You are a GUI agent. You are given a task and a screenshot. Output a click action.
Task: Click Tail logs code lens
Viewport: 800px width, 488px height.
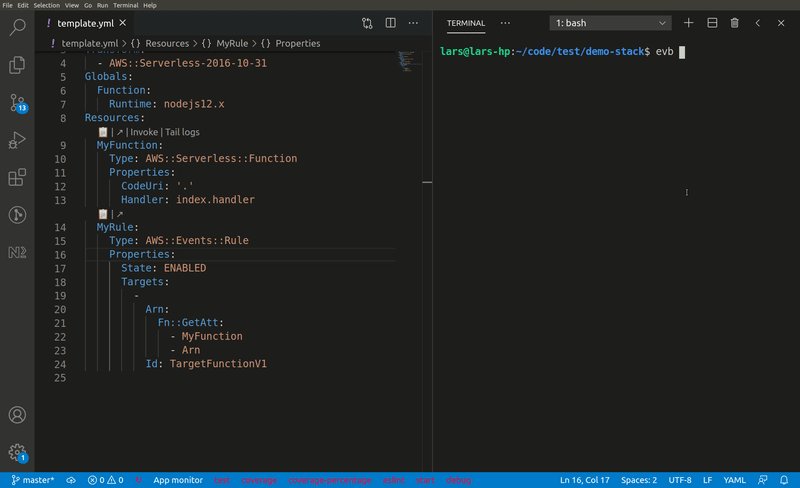click(x=182, y=132)
